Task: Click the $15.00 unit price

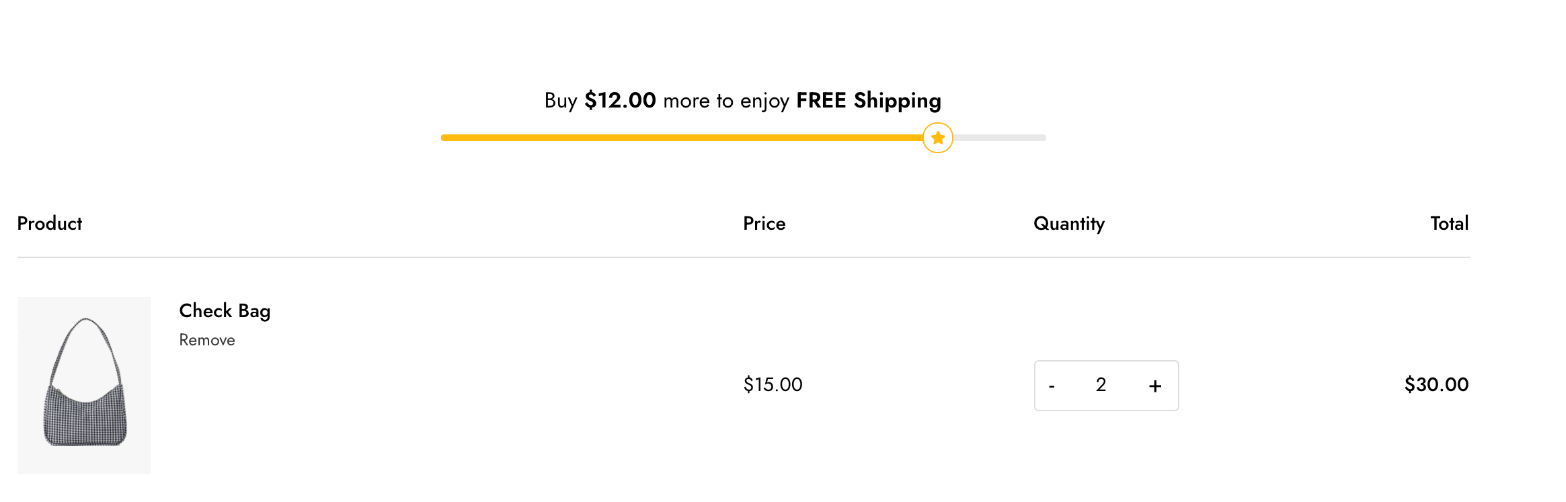Action: (773, 385)
